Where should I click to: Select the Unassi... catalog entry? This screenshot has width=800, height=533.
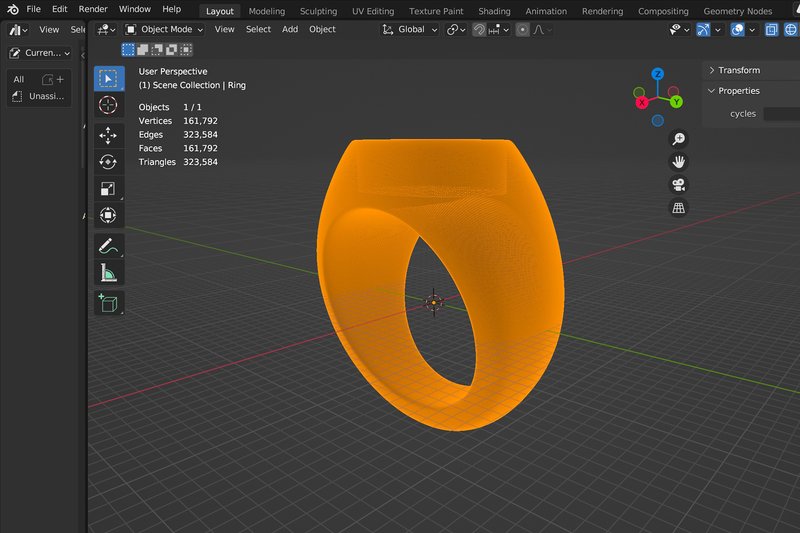(x=39, y=96)
